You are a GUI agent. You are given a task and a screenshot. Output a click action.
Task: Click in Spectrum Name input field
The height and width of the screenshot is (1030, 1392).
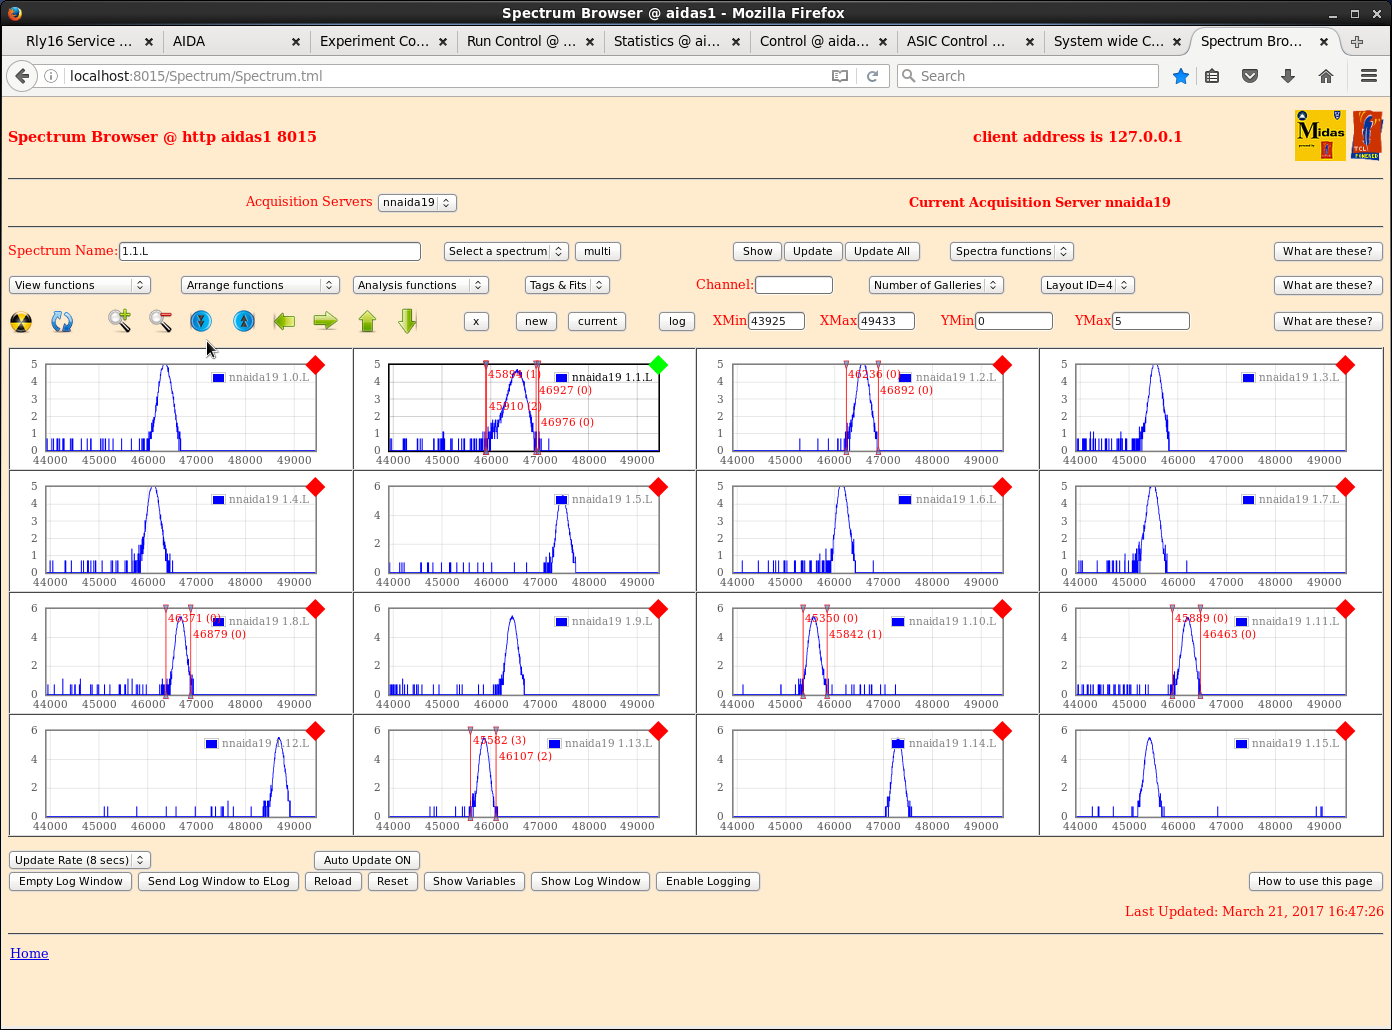[x=270, y=251]
